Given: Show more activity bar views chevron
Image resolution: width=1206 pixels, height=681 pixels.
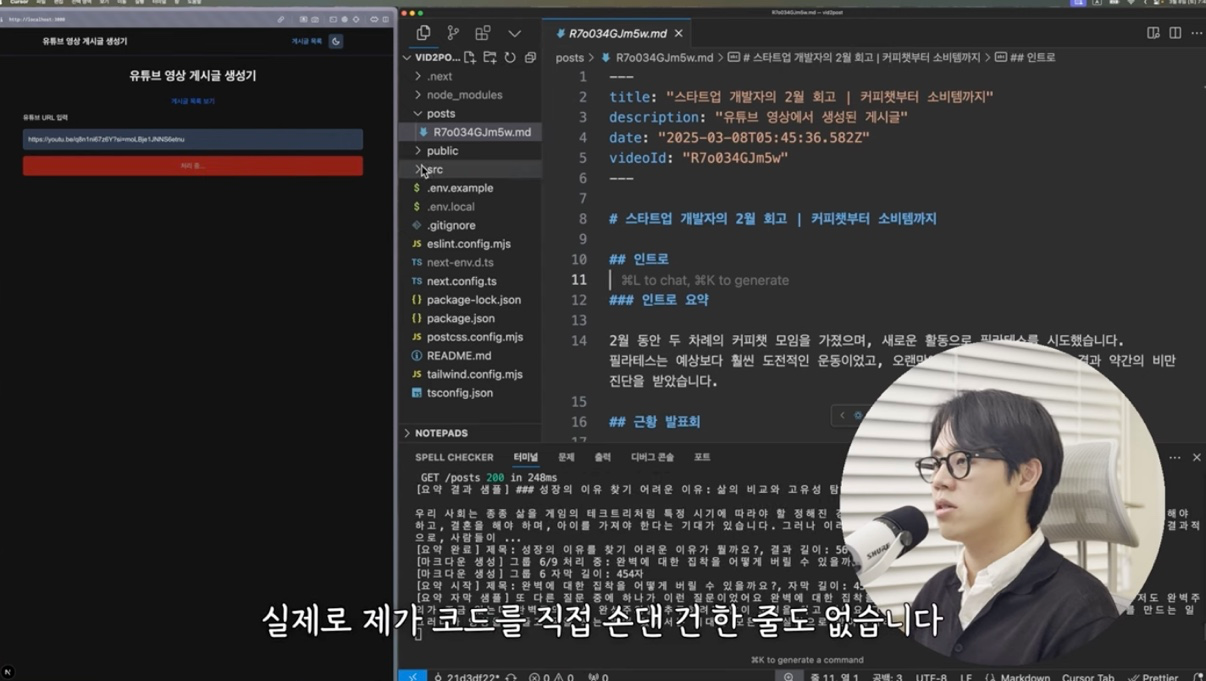Looking at the screenshot, I should pos(514,33).
